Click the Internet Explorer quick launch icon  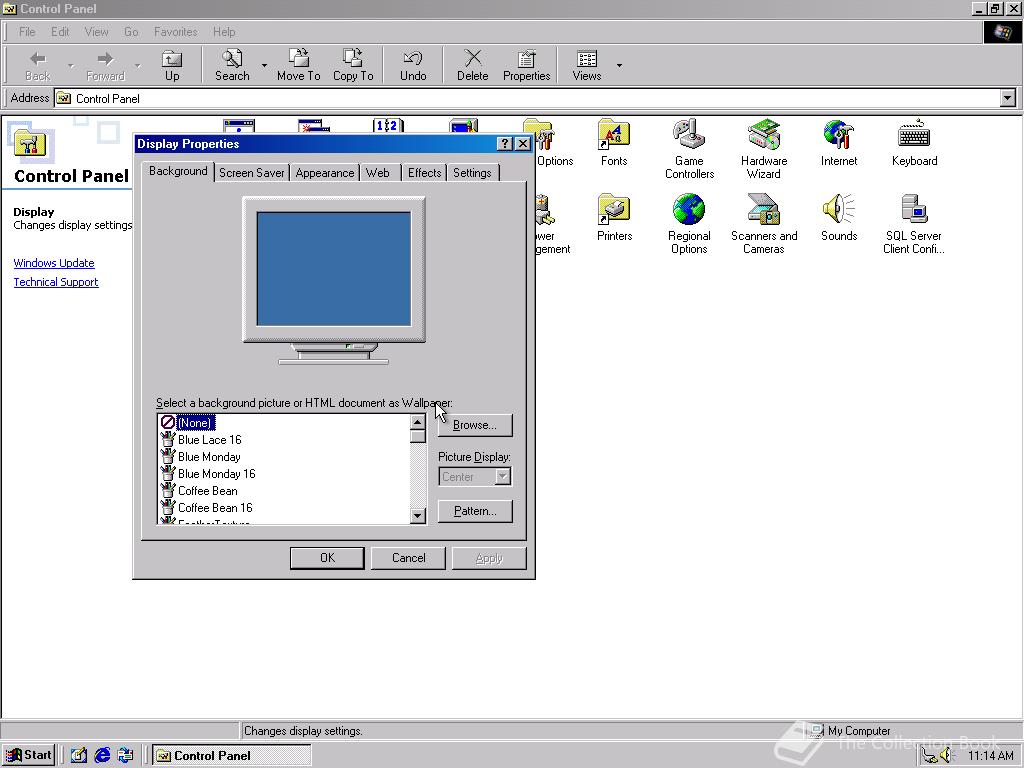102,755
